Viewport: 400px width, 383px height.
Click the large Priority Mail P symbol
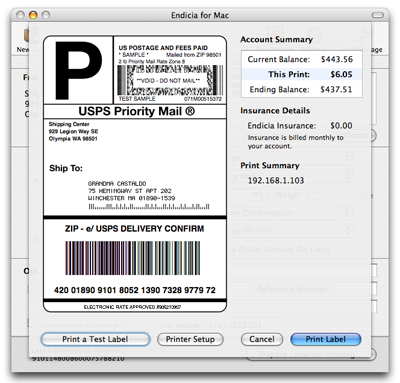click(x=78, y=70)
